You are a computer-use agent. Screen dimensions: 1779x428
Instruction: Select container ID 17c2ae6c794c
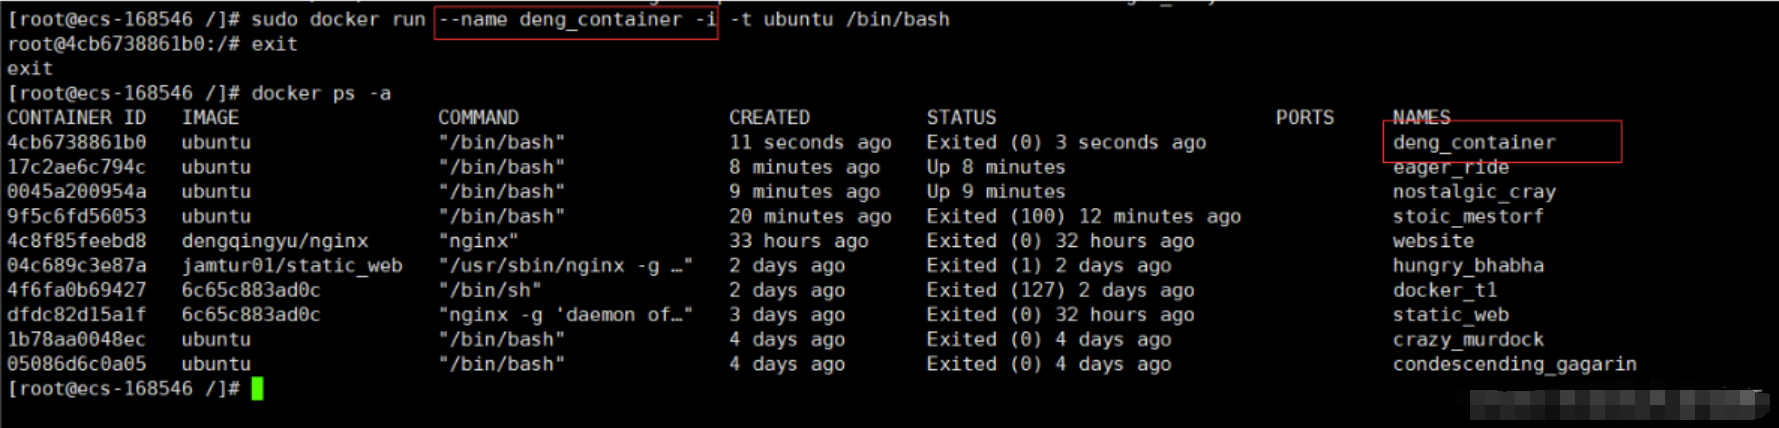click(76, 167)
